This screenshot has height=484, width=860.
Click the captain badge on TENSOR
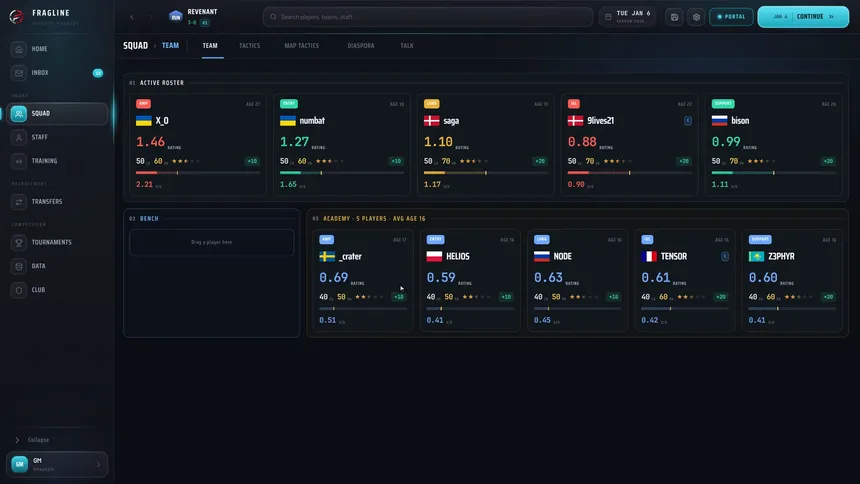725,256
